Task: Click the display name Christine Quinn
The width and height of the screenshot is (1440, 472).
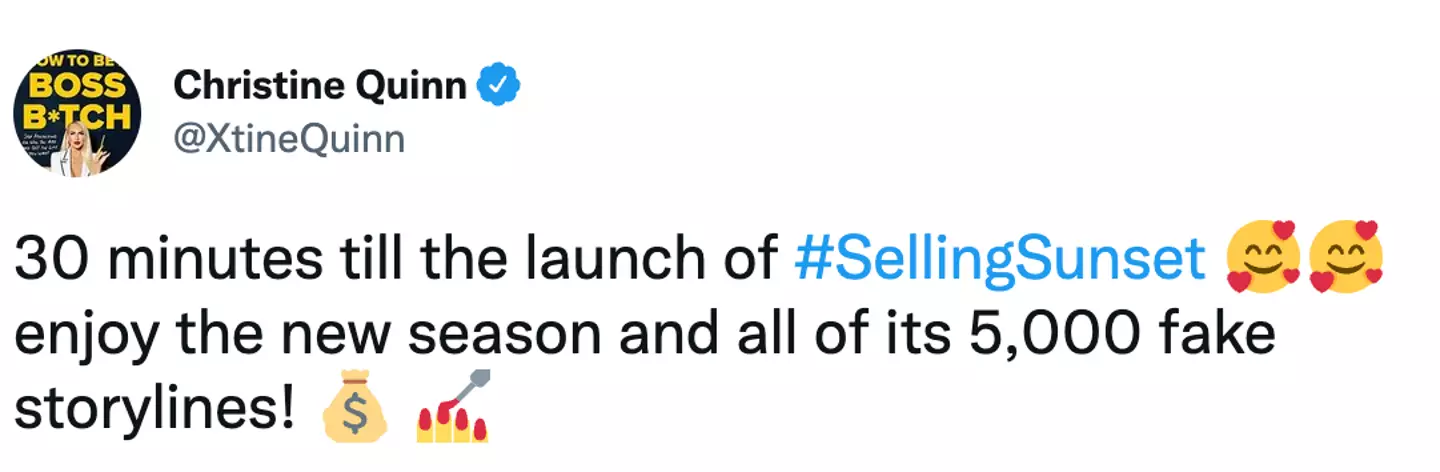Action: point(320,87)
